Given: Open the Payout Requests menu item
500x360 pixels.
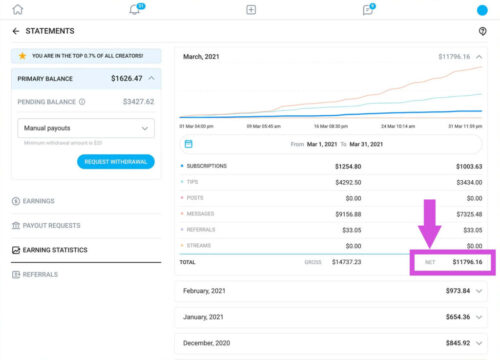Looking at the screenshot, I should 46,226.
